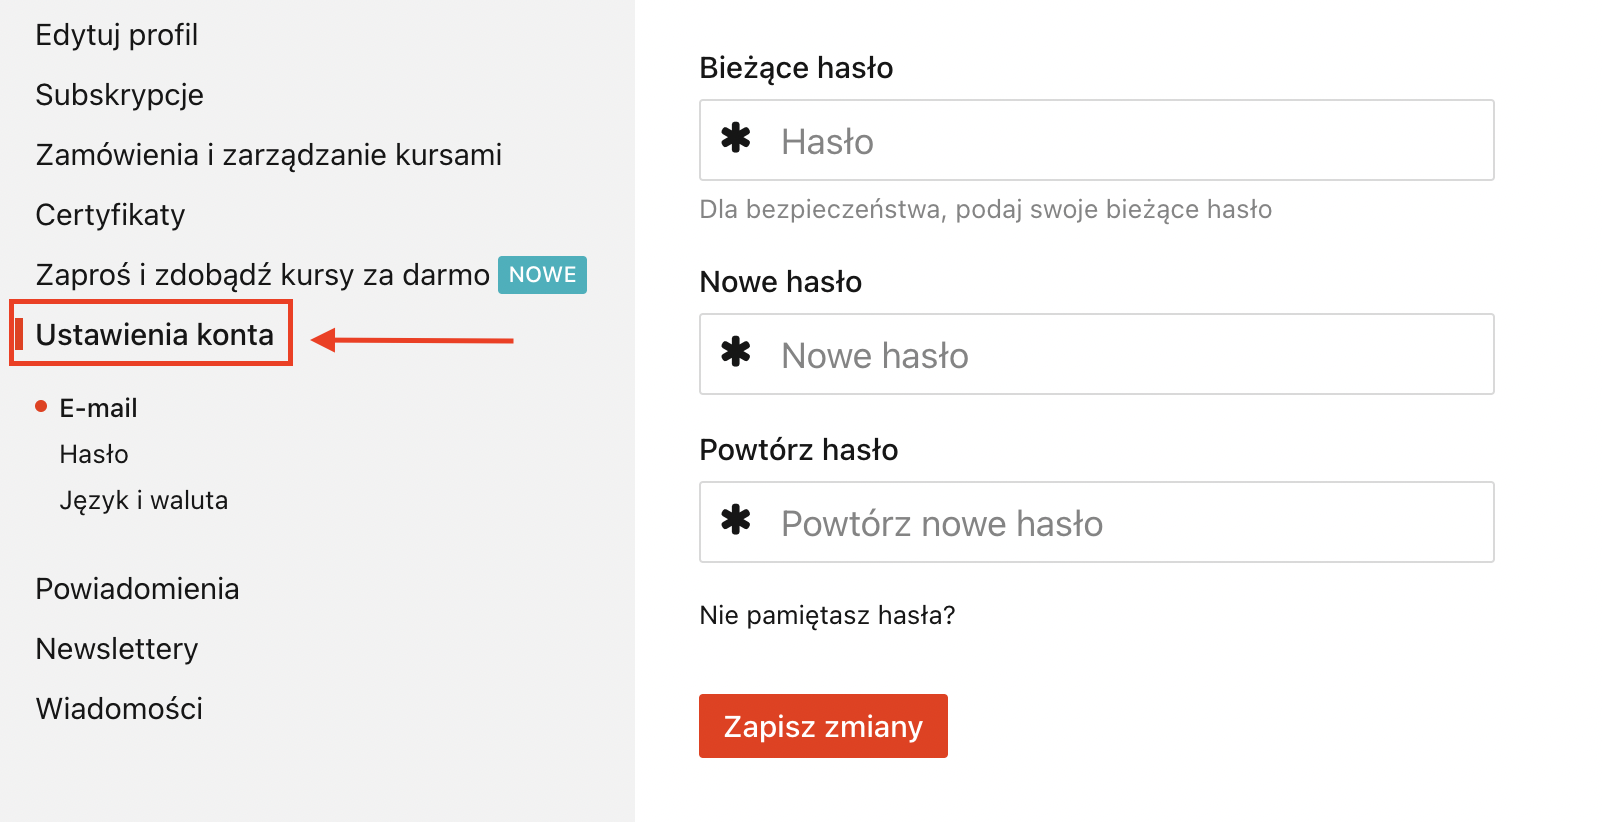
Task: Click the Powtórz hasło label
Action: pyautogui.click(x=799, y=450)
